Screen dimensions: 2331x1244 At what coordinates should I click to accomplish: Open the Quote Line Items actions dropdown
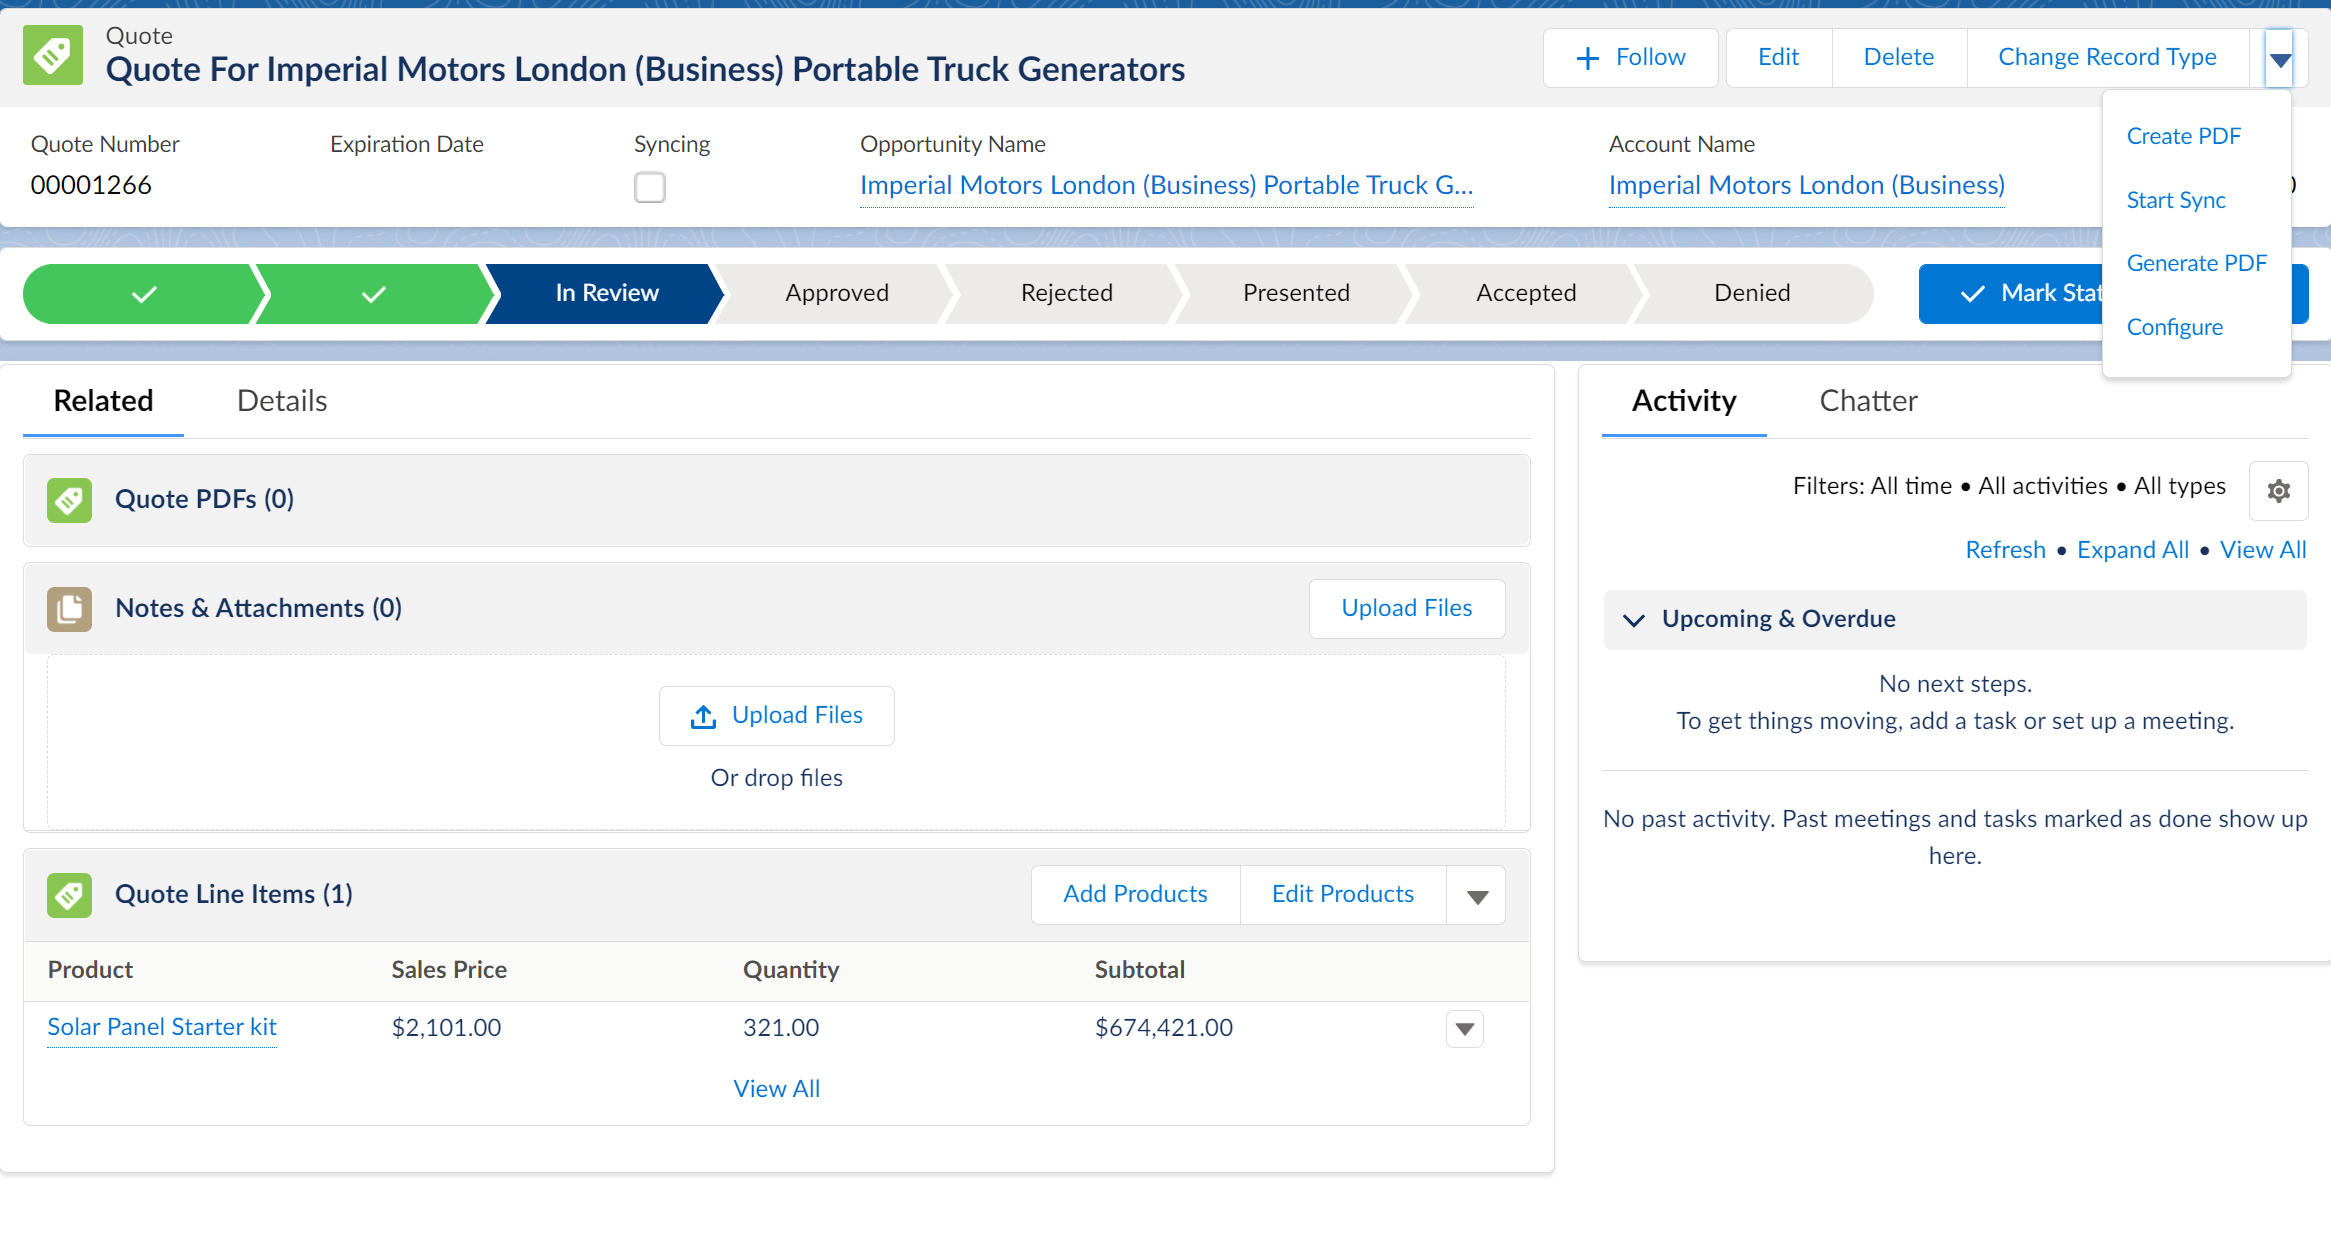[1476, 895]
